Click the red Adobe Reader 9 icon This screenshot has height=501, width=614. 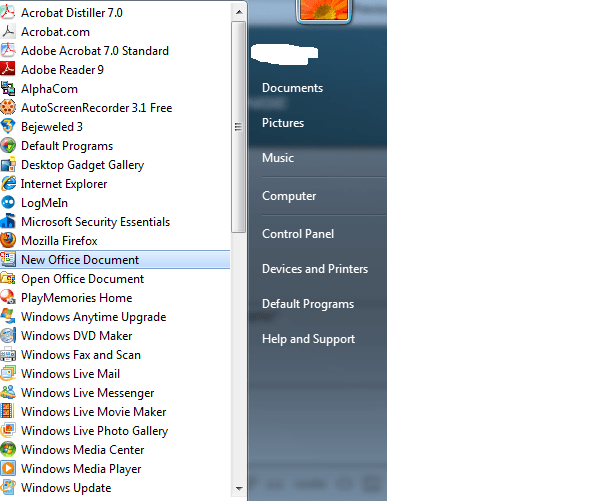click(8, 69)
